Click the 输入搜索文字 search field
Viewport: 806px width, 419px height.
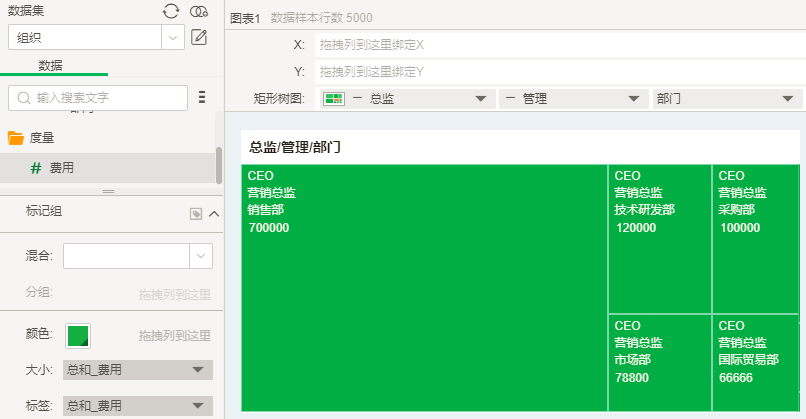coord(98,98)
